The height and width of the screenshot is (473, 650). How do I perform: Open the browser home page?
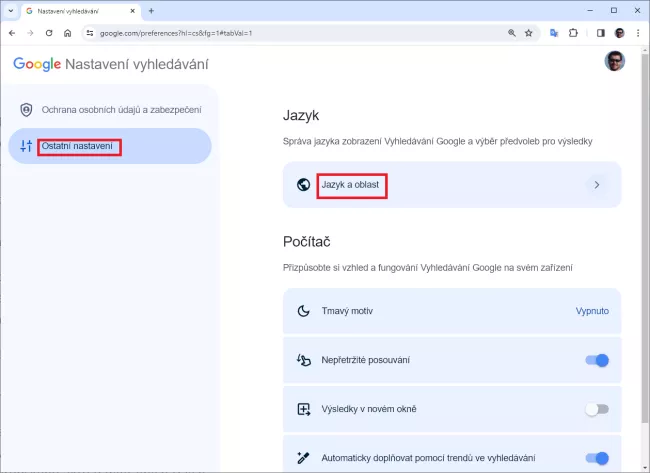click(68, 33)
